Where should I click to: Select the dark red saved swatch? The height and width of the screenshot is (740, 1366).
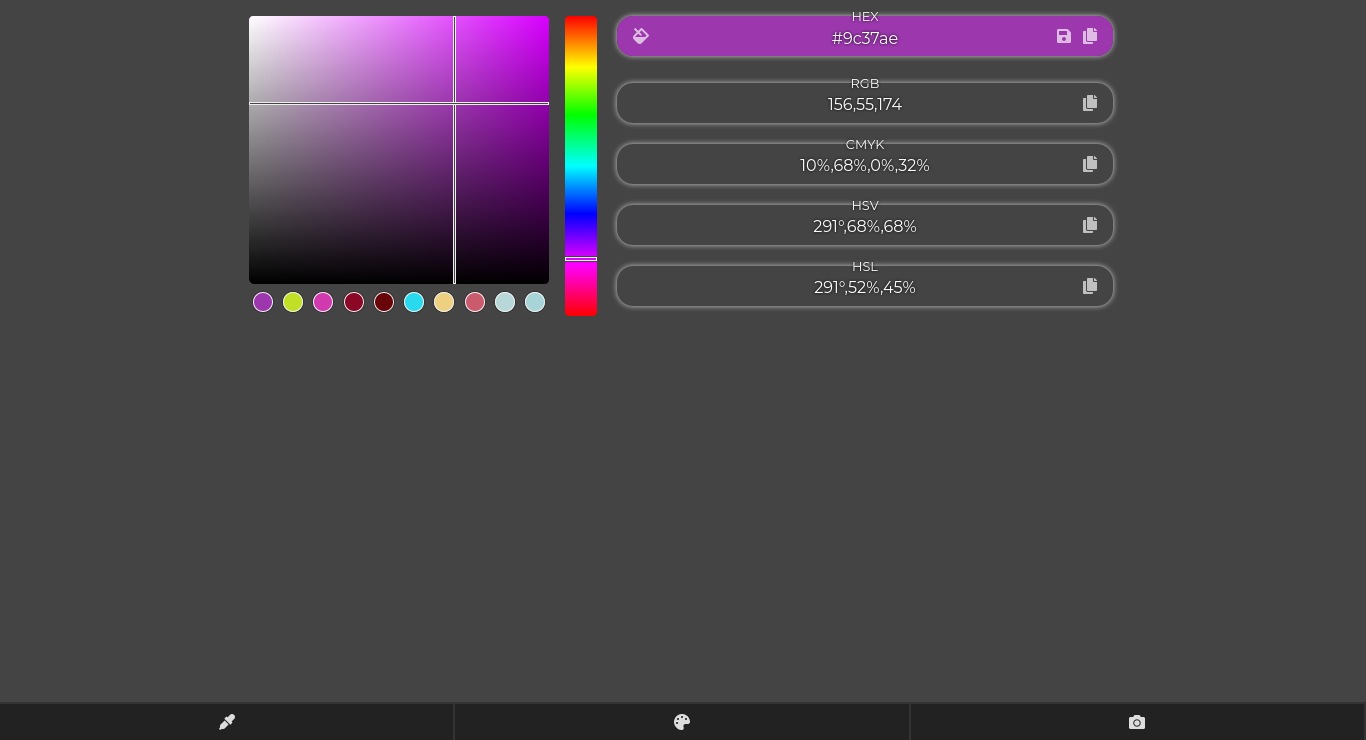[x=383, y=301]
